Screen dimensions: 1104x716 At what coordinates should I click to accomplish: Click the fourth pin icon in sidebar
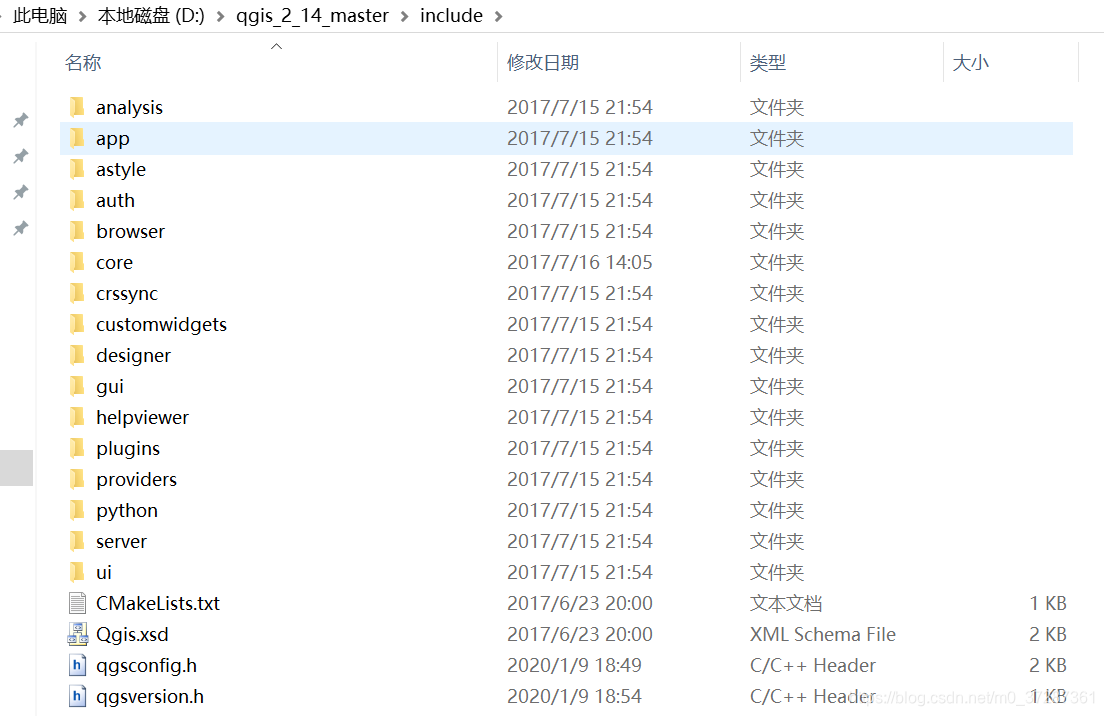tap(21, 228)
